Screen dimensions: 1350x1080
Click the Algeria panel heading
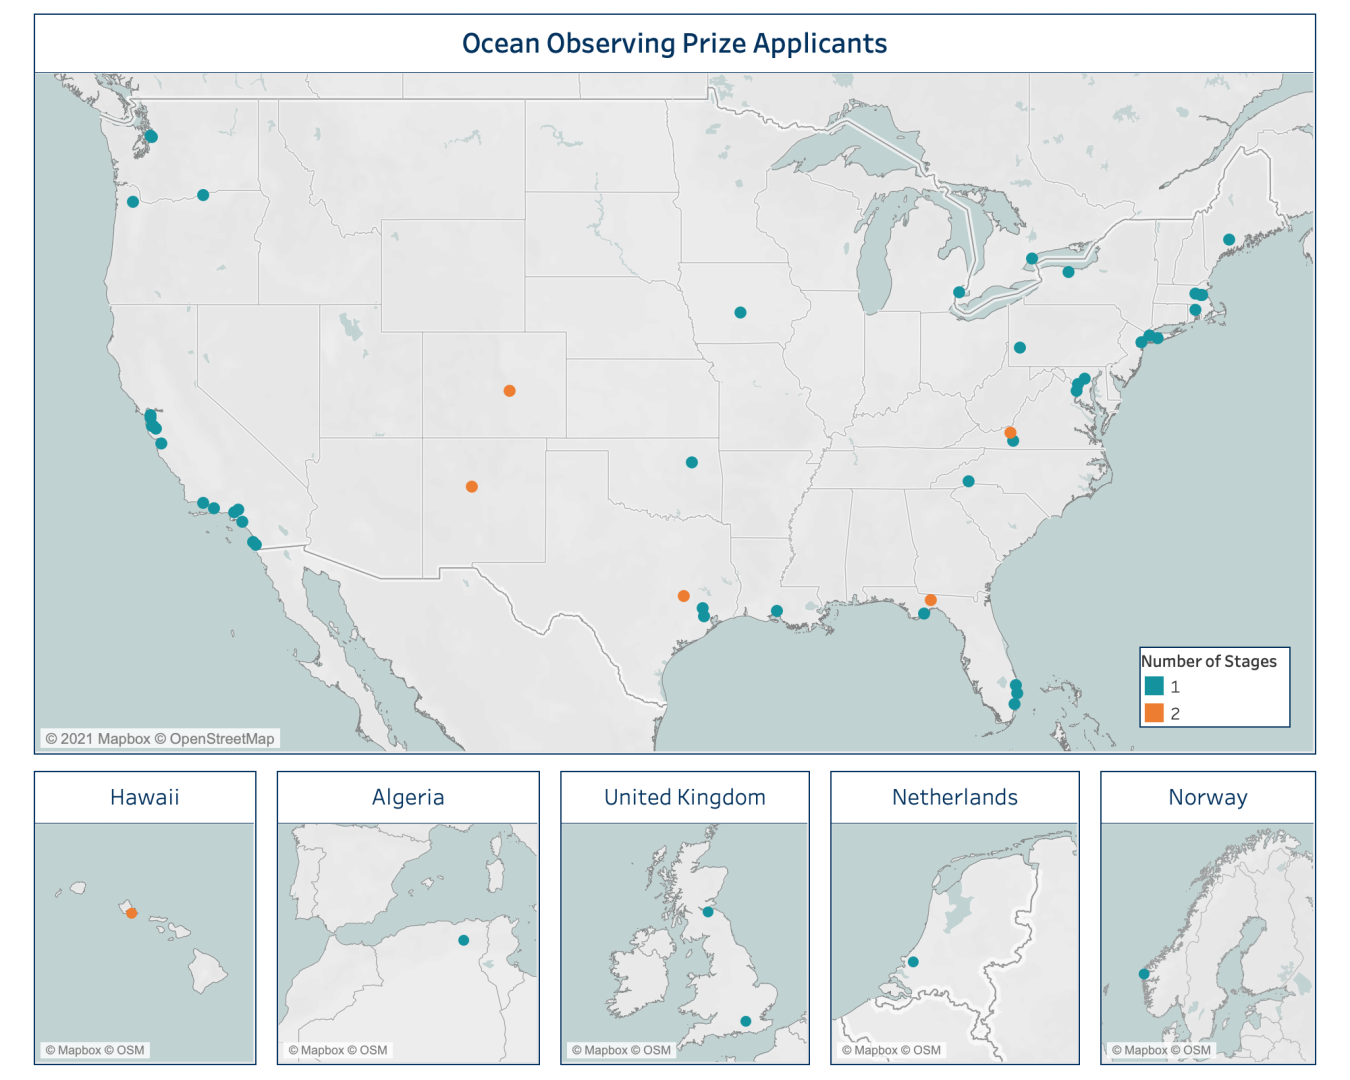(x=408, y=798)
